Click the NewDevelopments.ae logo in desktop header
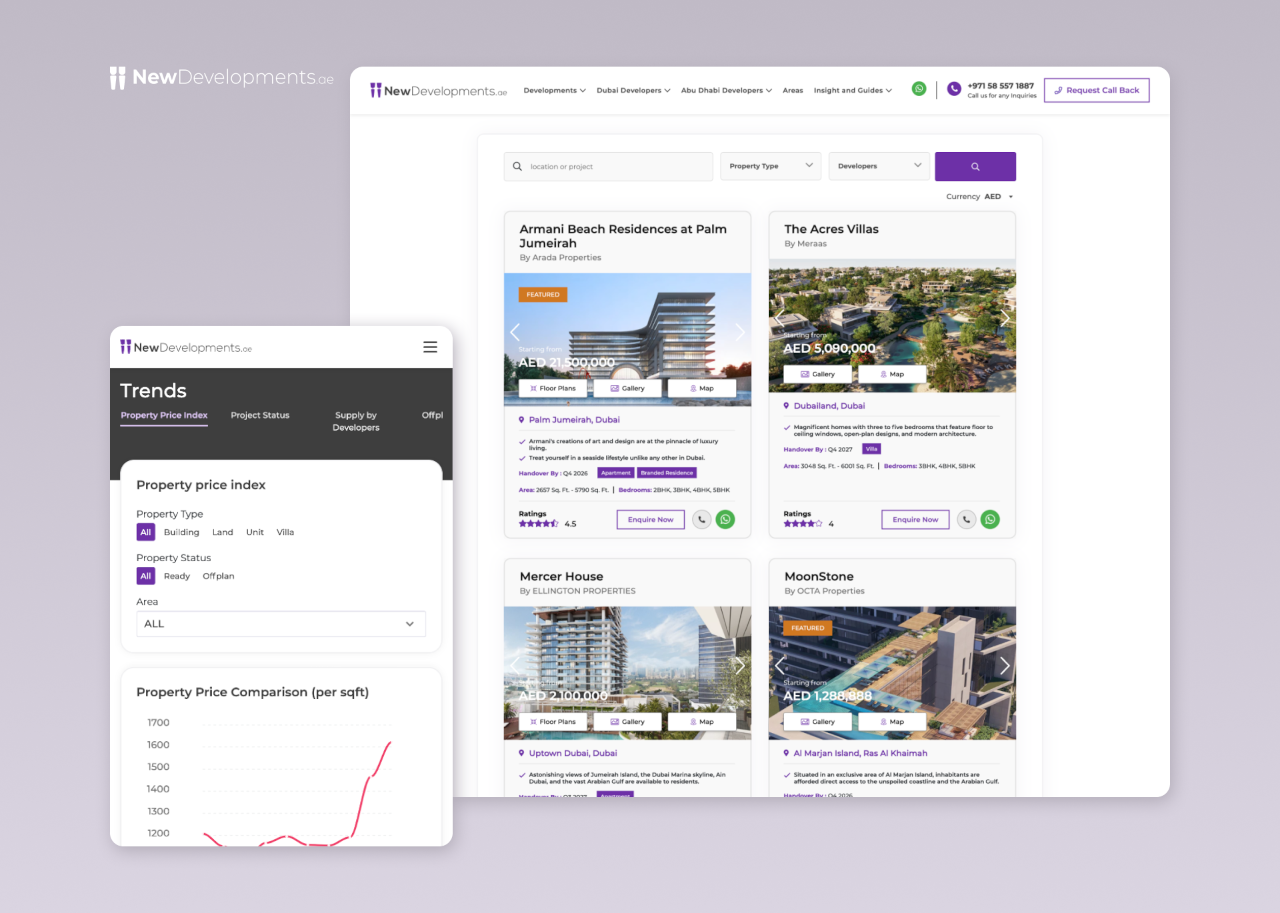1280x913 pixels. tap(438, 90)
